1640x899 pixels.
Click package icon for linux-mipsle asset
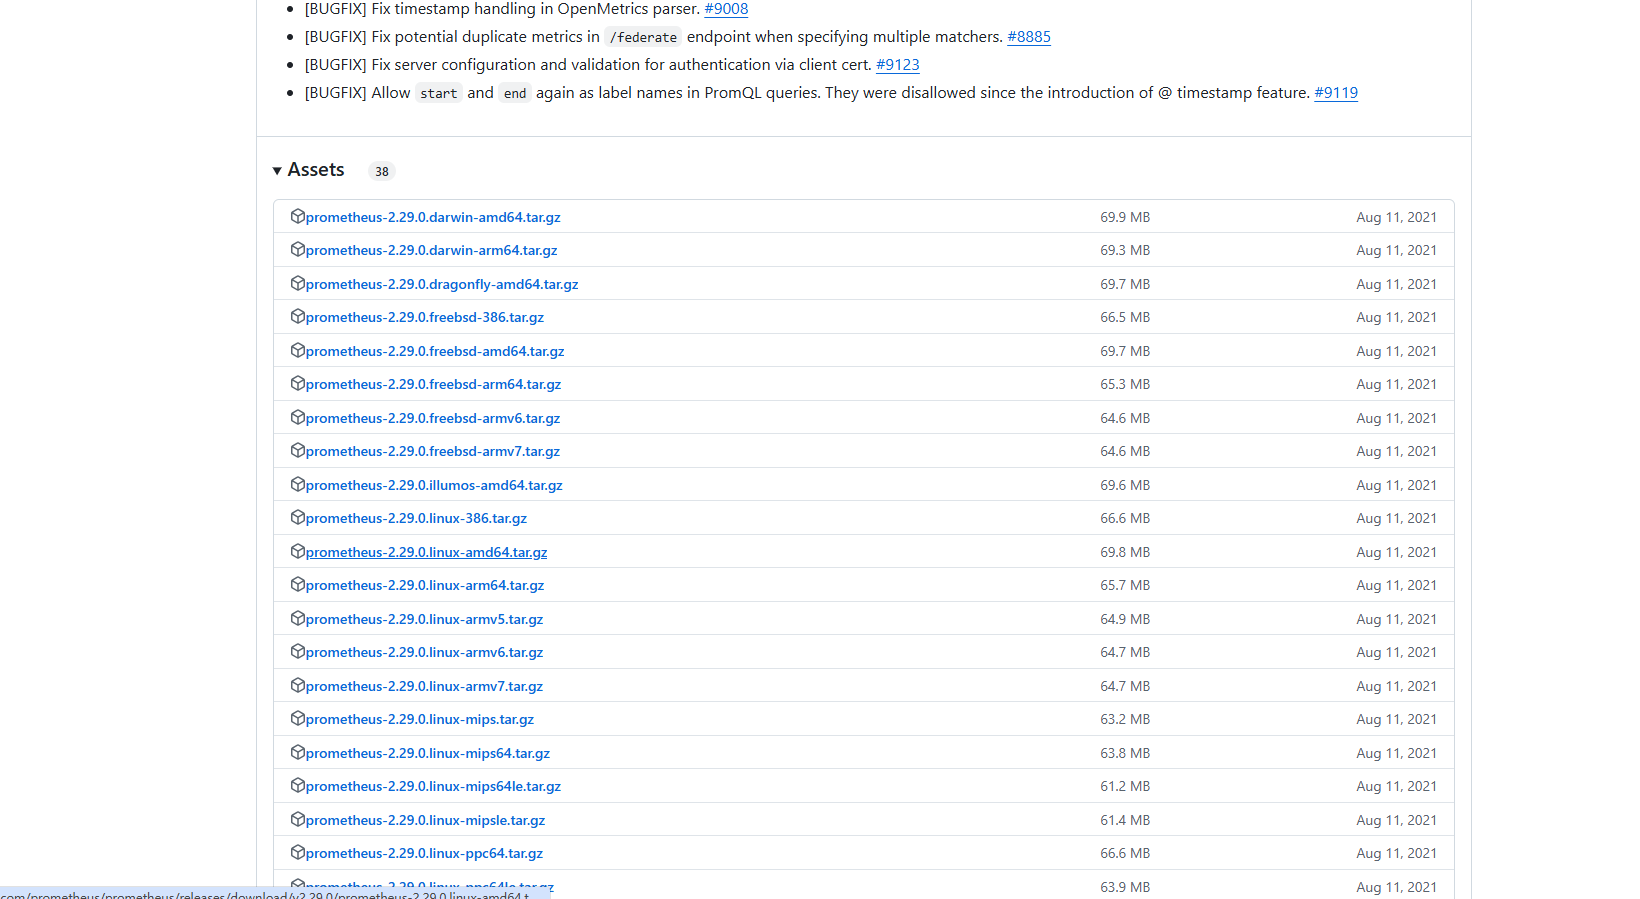click(x=297, y=819)
